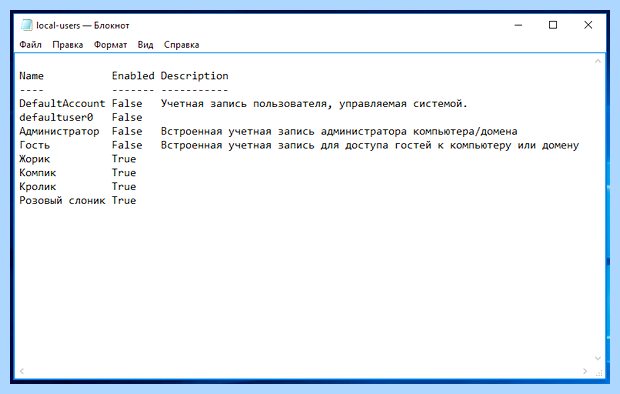Viewport: 620px width, 394px height.
Task: Click the window title 'local-users — Блокнот'
Action: [83, 25]
